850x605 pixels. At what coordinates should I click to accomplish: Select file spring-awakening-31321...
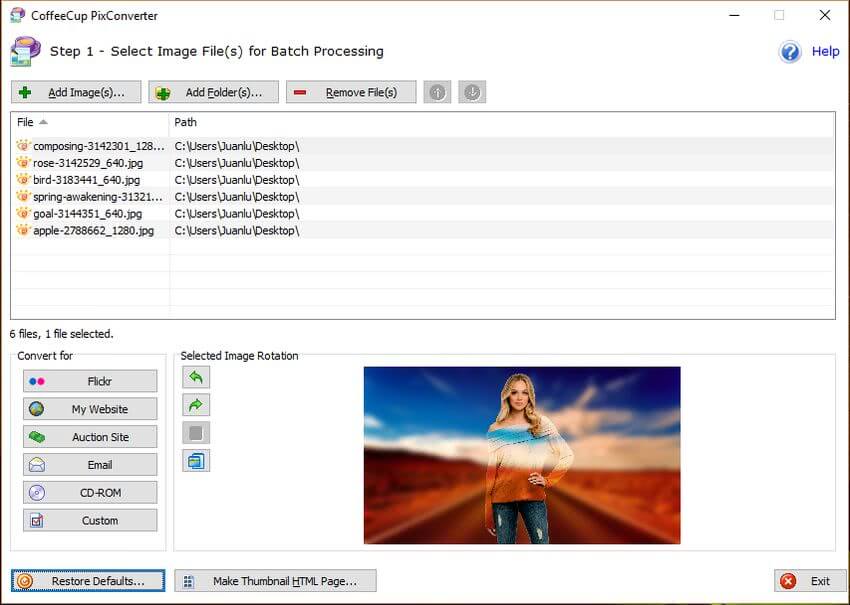click(98, 197)
